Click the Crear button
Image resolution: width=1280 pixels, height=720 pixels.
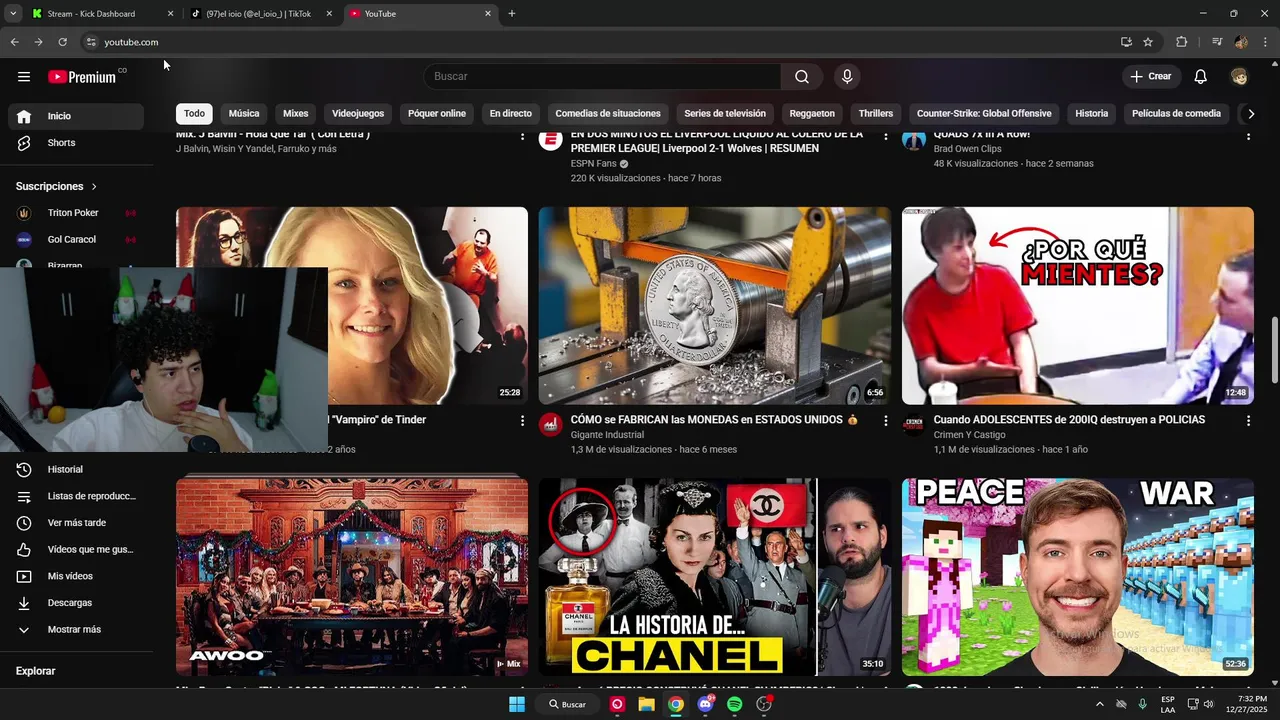[1151, 77]
